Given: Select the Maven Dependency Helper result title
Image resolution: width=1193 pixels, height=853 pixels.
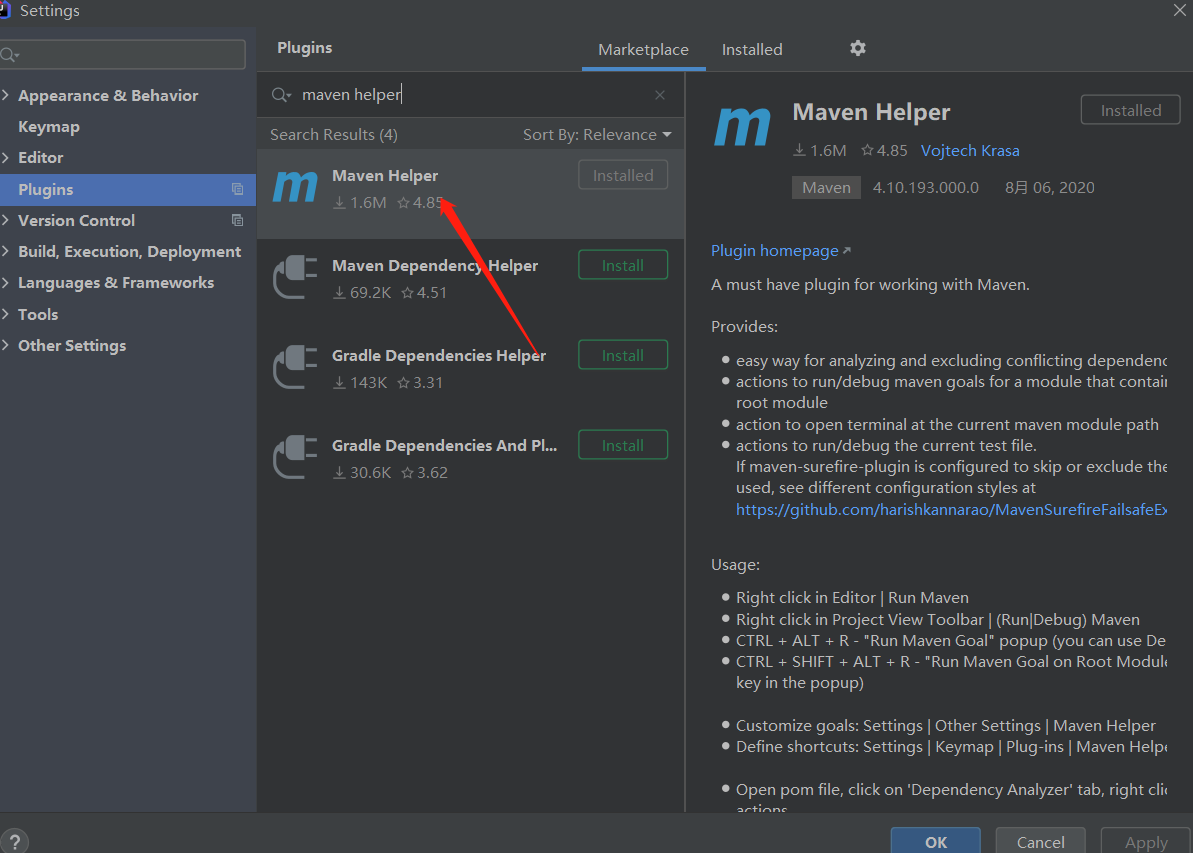Looking at the screenshot, I should tap(434, 266).
